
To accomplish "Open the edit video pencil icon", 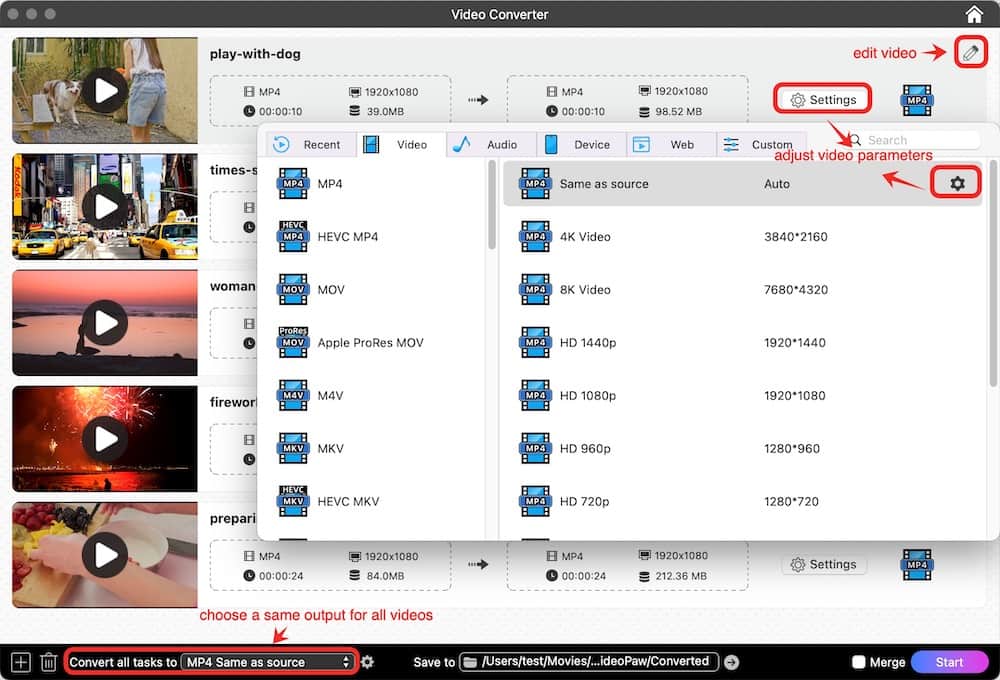I will (969, 53).
